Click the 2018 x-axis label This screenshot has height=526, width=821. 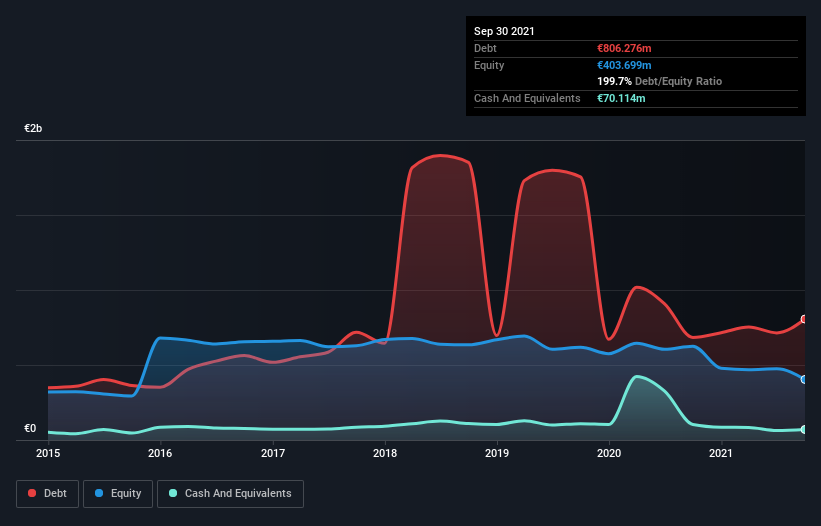[385, 453]
